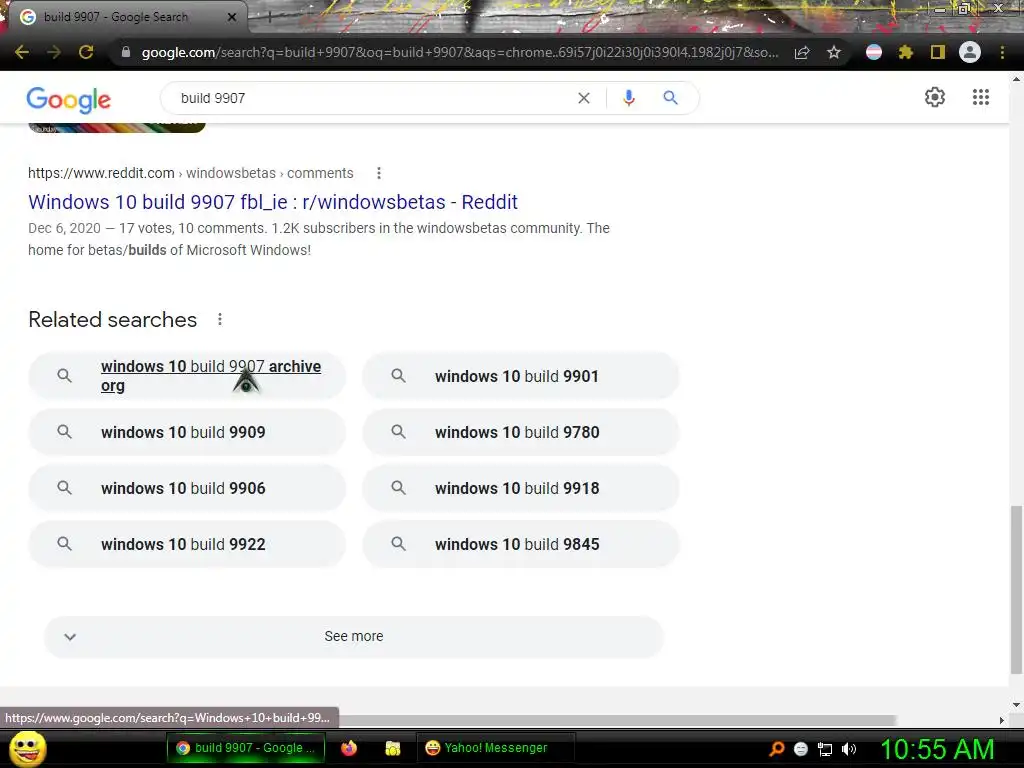
Task: Click the reddit.com breadcrumb URL
Action: [101, 173]
